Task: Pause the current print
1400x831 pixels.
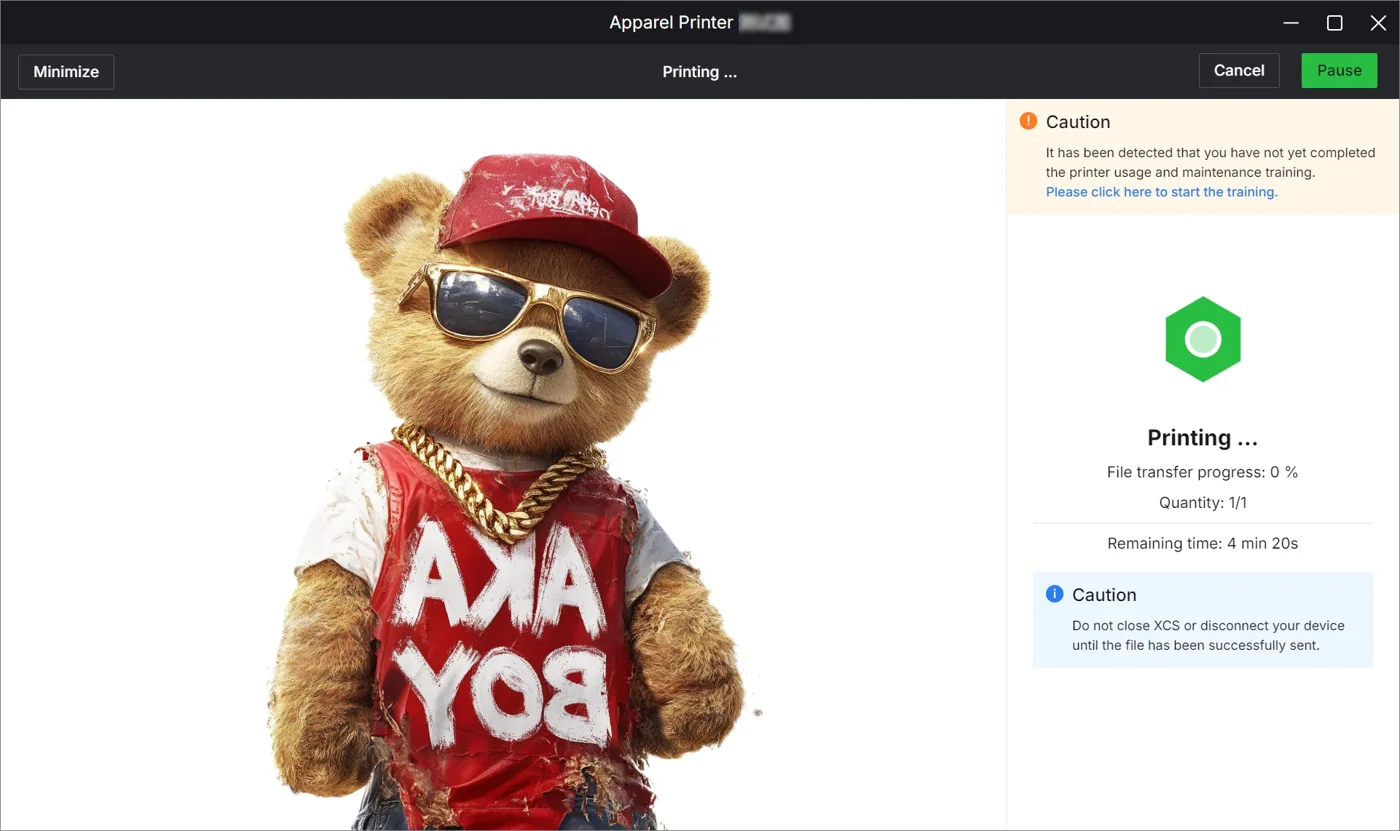Action: pyautogui.click(x=1339, y=71)
